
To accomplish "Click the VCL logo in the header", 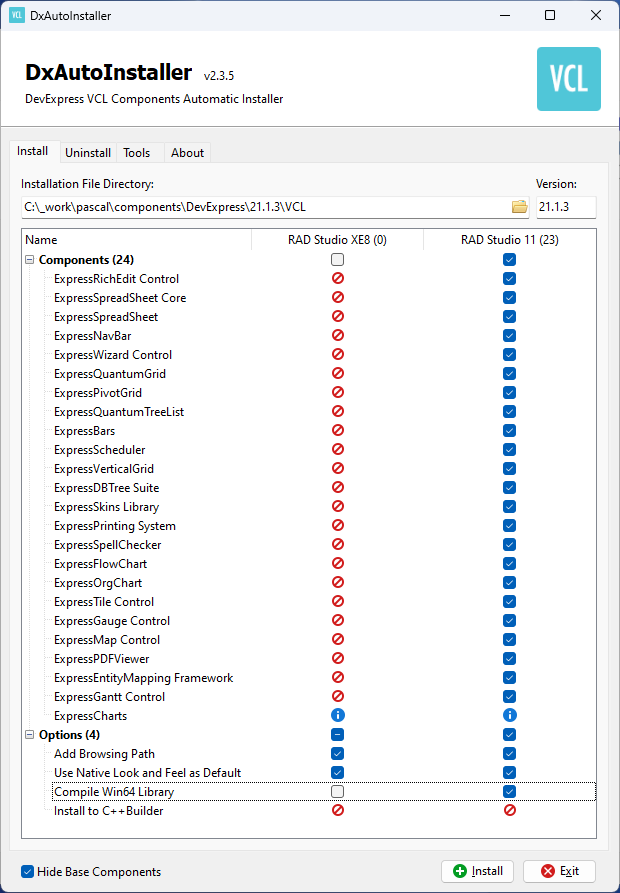I will (569, 79).
